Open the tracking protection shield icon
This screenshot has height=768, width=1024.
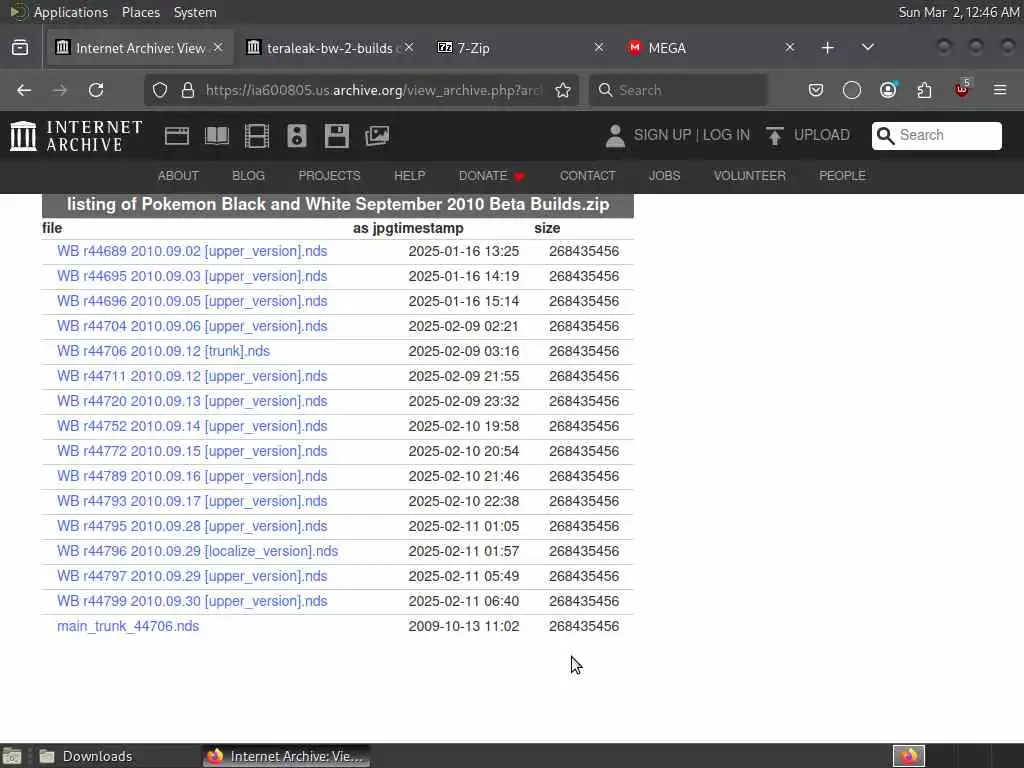pos(160,90)
